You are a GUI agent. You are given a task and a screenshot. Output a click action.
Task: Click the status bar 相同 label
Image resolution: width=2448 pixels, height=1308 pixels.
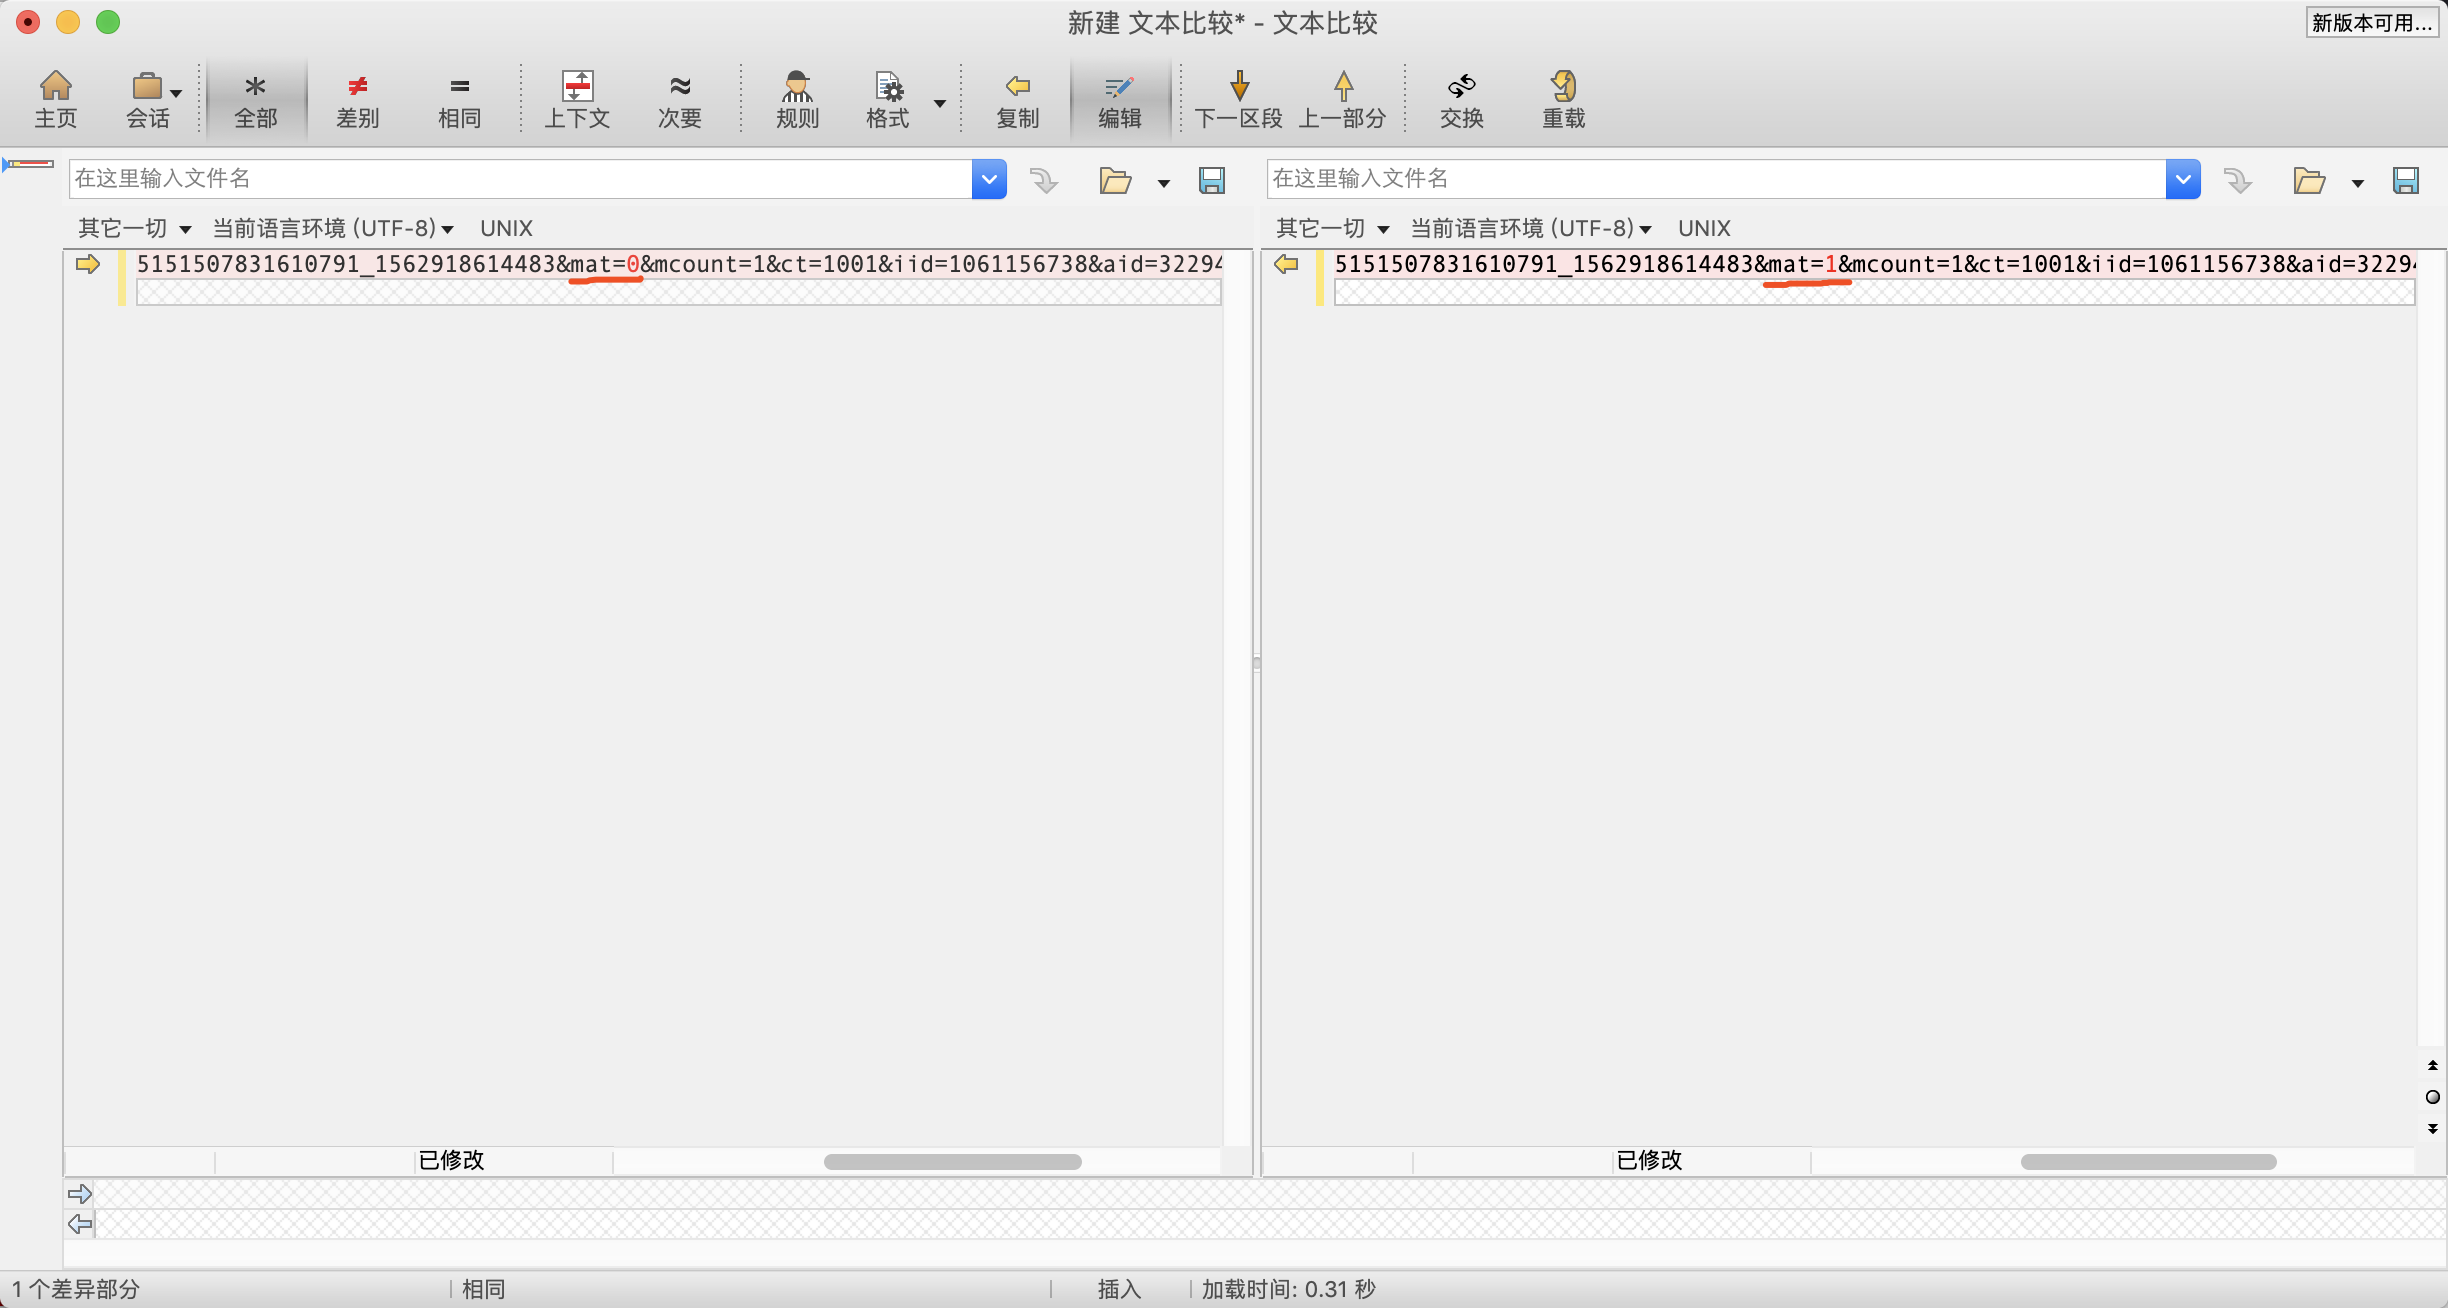point(483,1289)
